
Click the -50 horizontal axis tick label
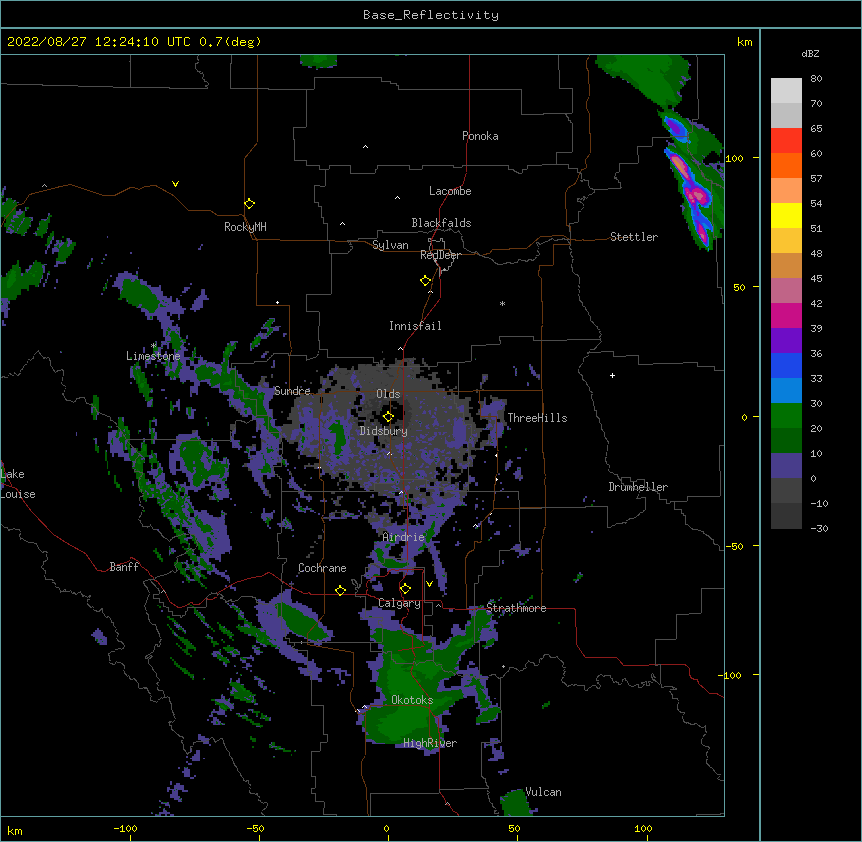255,828
